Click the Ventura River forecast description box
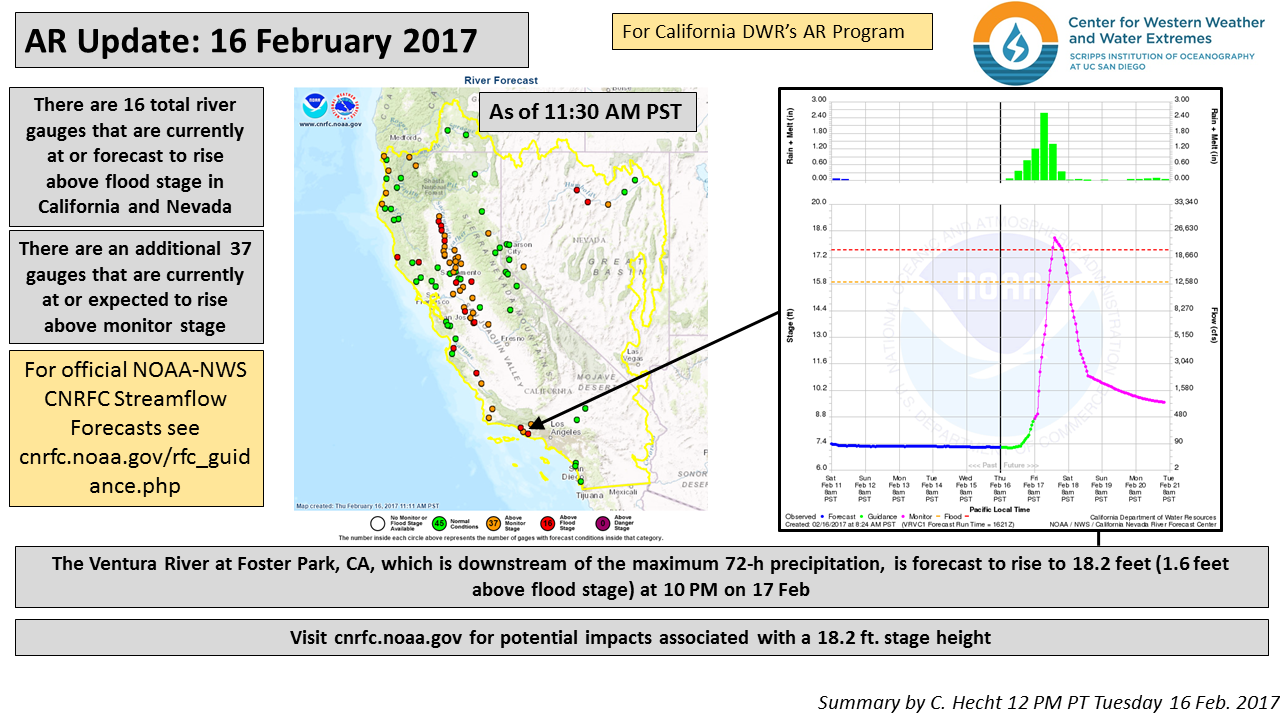 pos(640,576)
